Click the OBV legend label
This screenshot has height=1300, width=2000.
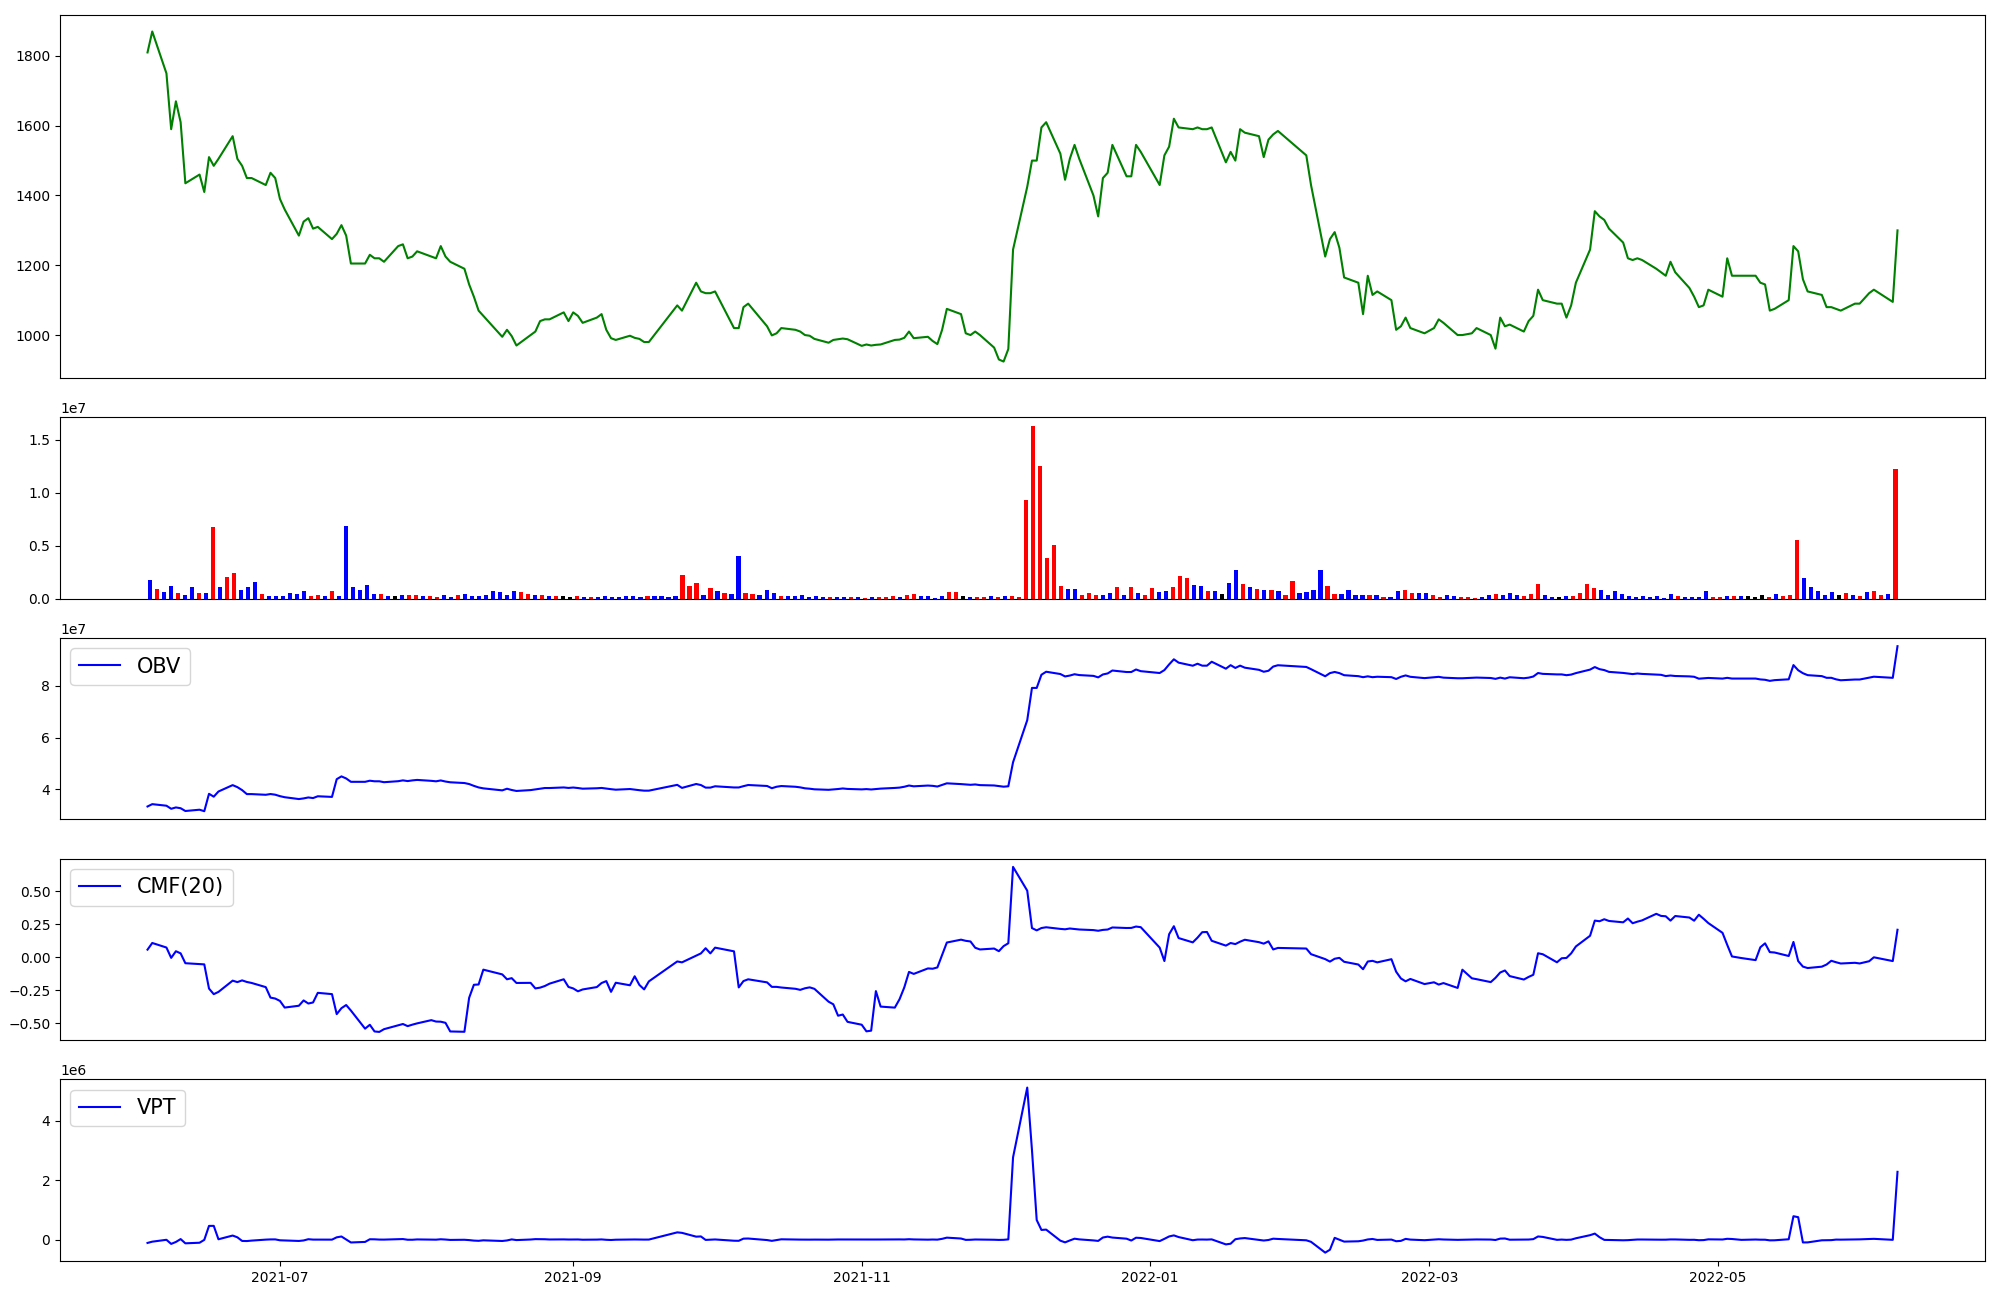coord(158,666)
